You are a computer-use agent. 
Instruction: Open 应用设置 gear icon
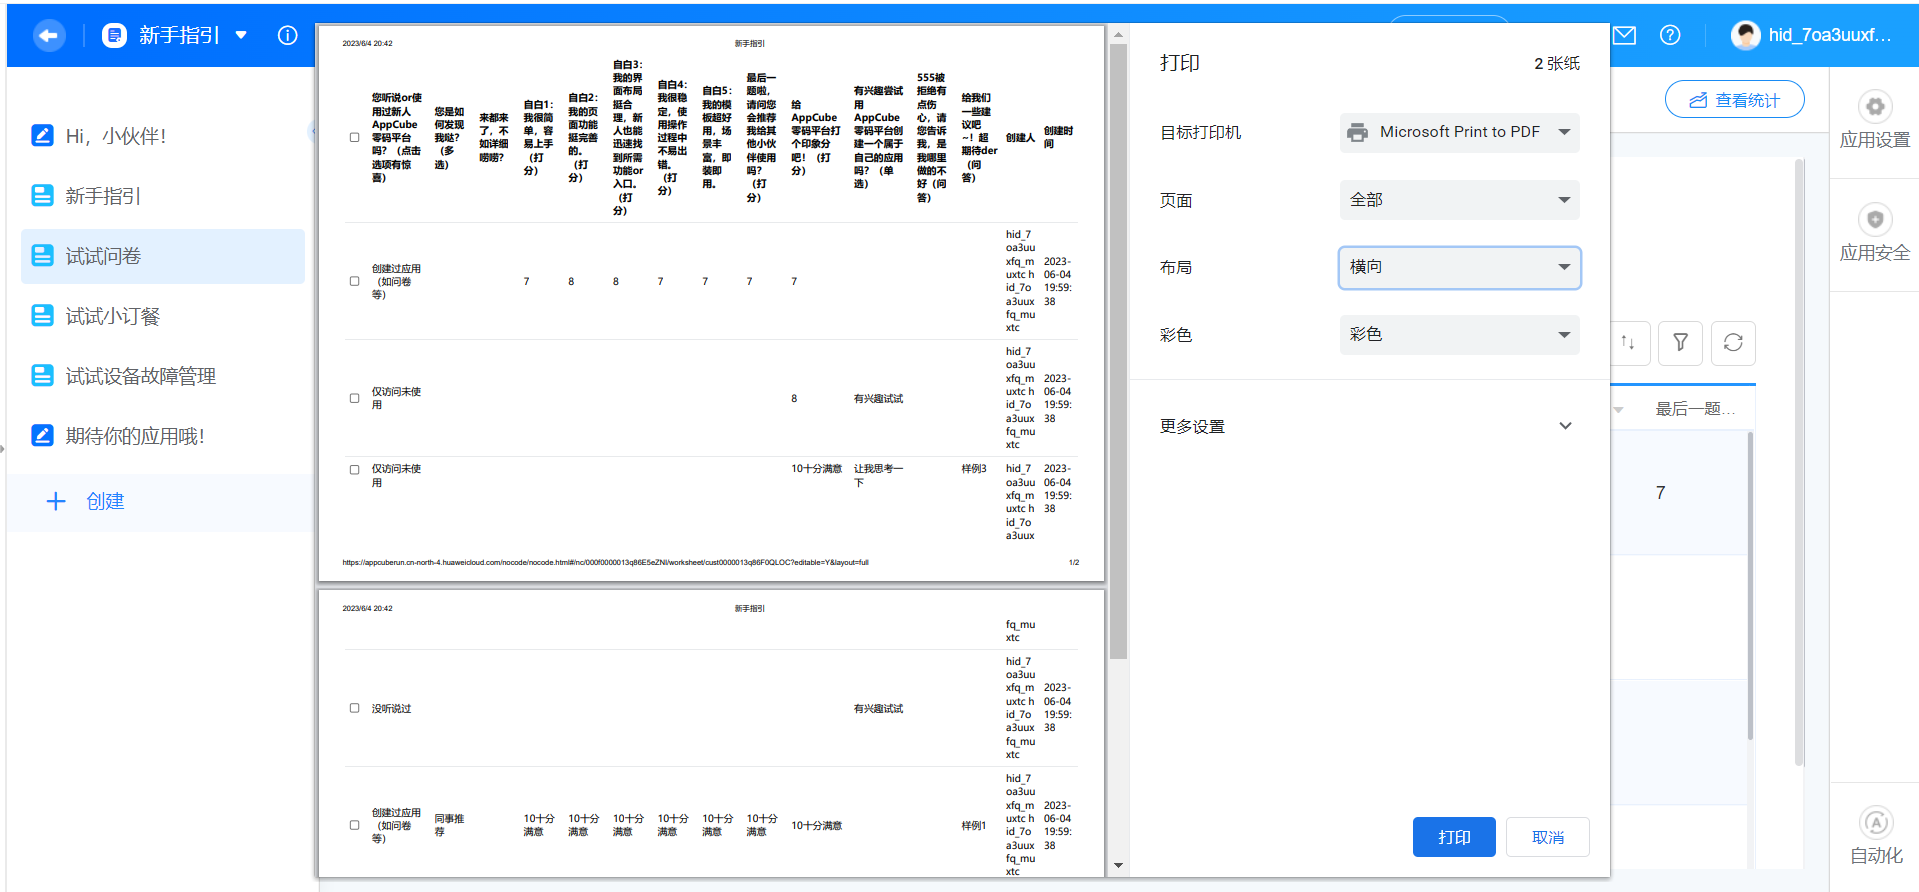pos(1875,106)
